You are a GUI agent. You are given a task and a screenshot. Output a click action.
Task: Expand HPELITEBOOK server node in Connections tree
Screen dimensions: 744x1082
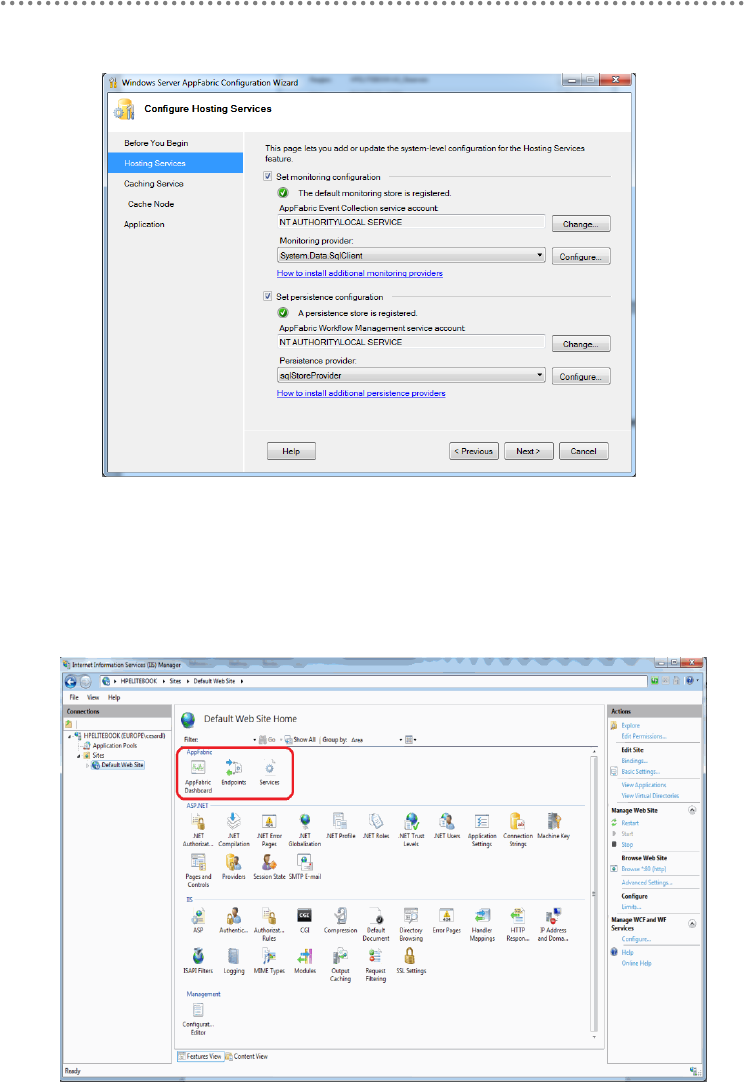click(x=70, y=736)
